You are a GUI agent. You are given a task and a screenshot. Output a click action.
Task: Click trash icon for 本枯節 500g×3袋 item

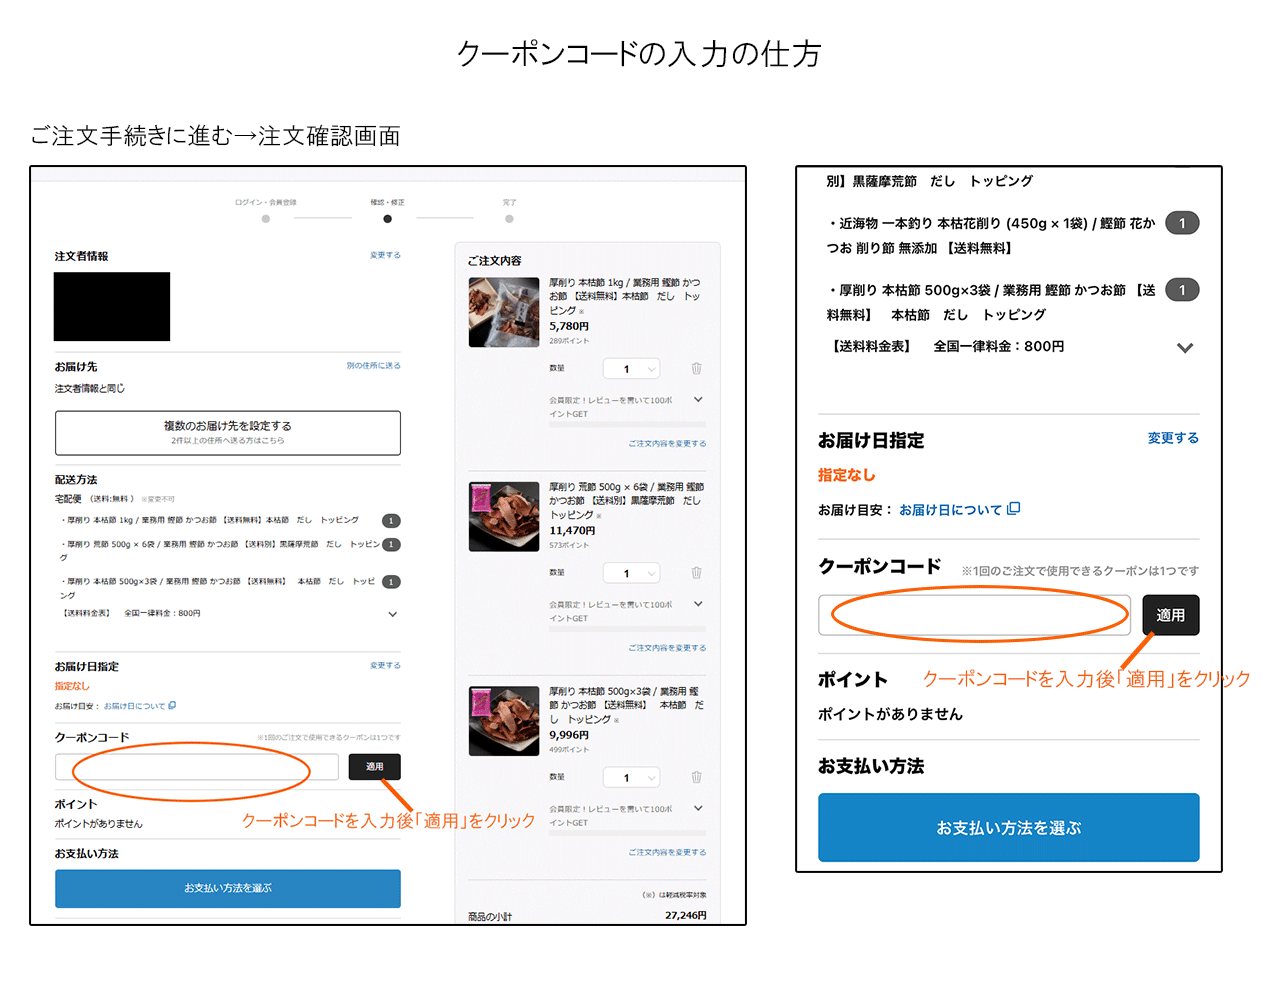pos(696,777)
